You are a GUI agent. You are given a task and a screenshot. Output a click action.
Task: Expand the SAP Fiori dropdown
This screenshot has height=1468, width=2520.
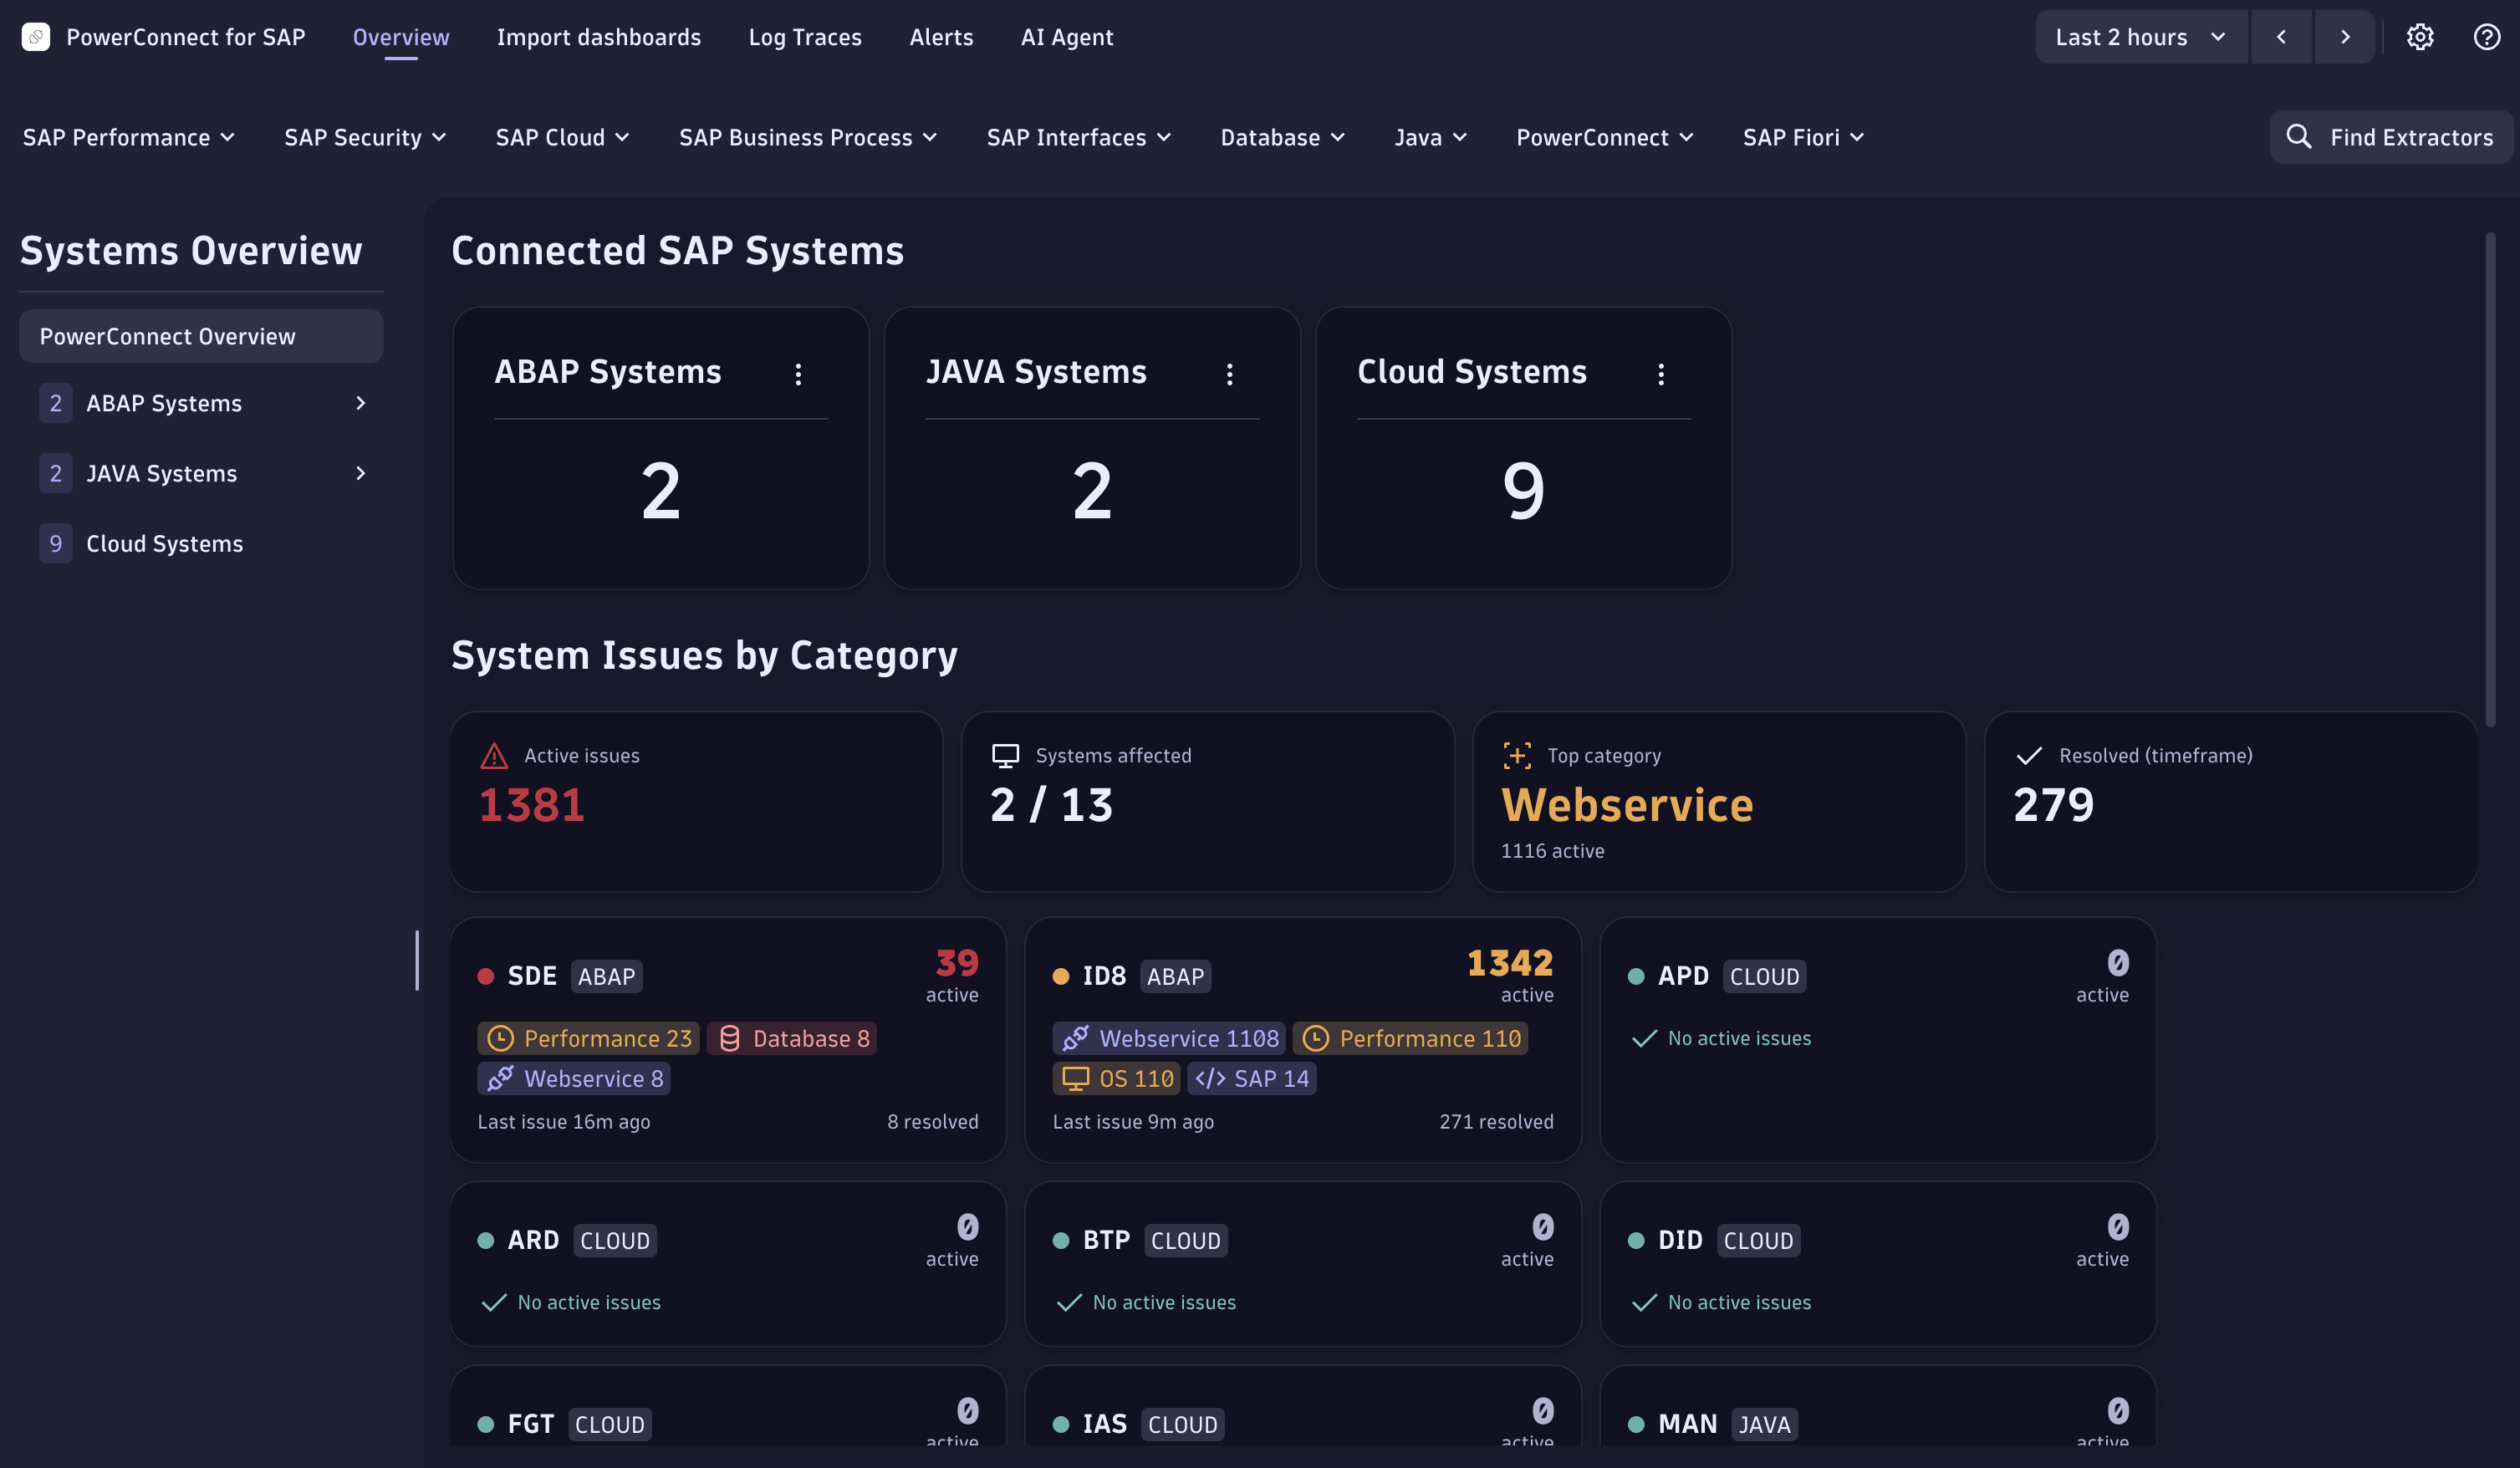[1803, 137]
